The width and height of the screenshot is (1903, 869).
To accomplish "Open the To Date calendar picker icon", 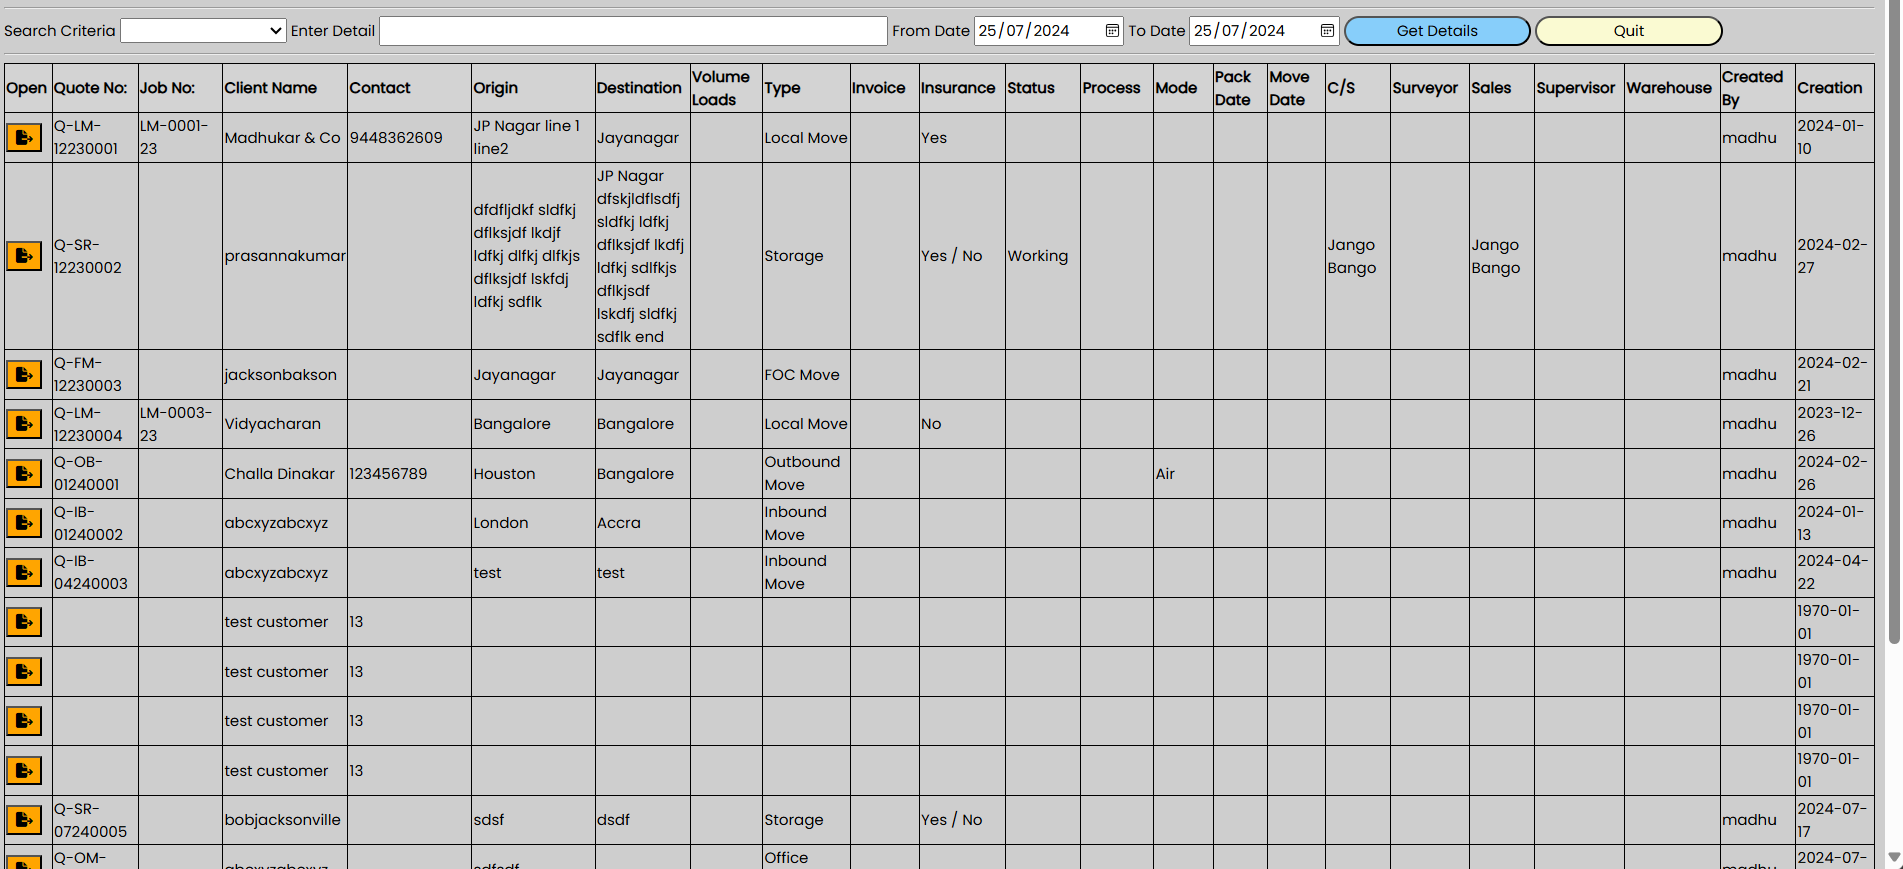I will pos(1327,31).
